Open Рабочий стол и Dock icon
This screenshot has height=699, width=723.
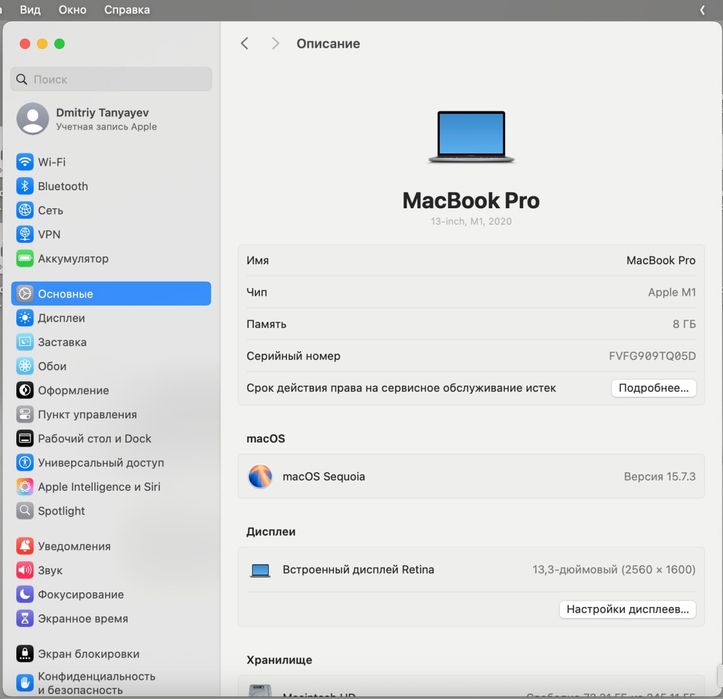tap(24, 438)
